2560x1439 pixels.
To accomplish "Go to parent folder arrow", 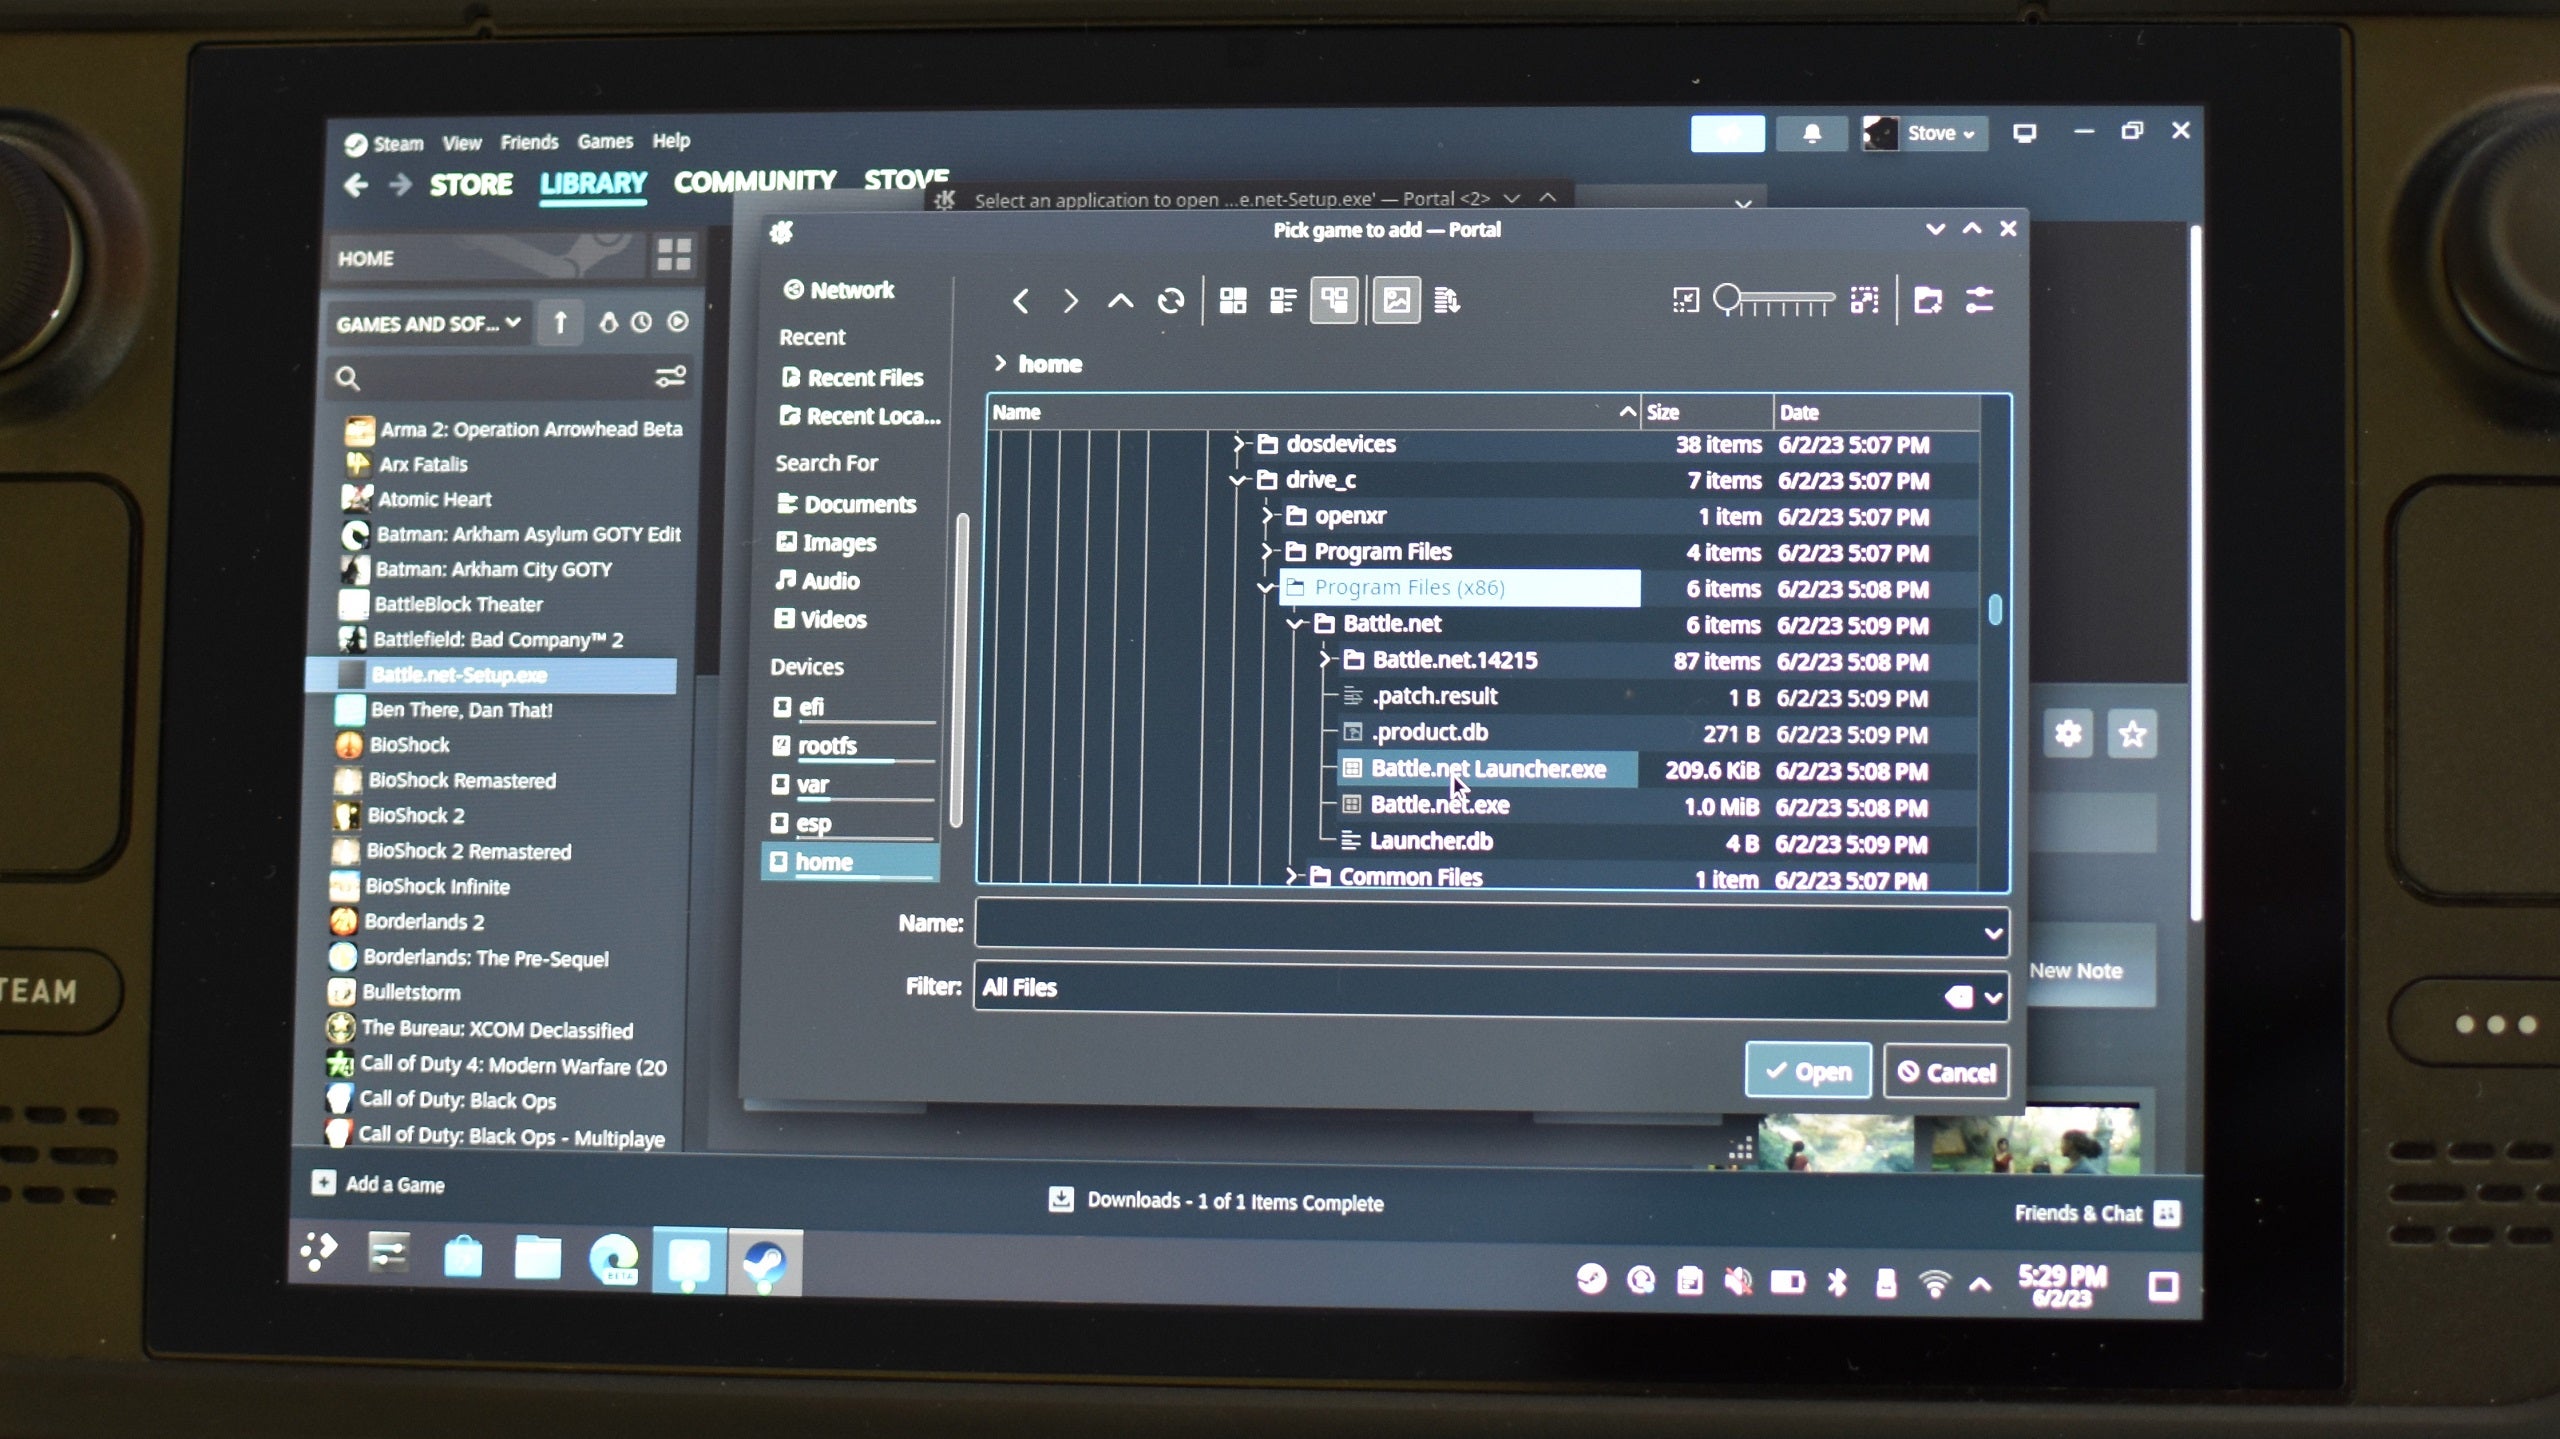I will pos(1120,301).
